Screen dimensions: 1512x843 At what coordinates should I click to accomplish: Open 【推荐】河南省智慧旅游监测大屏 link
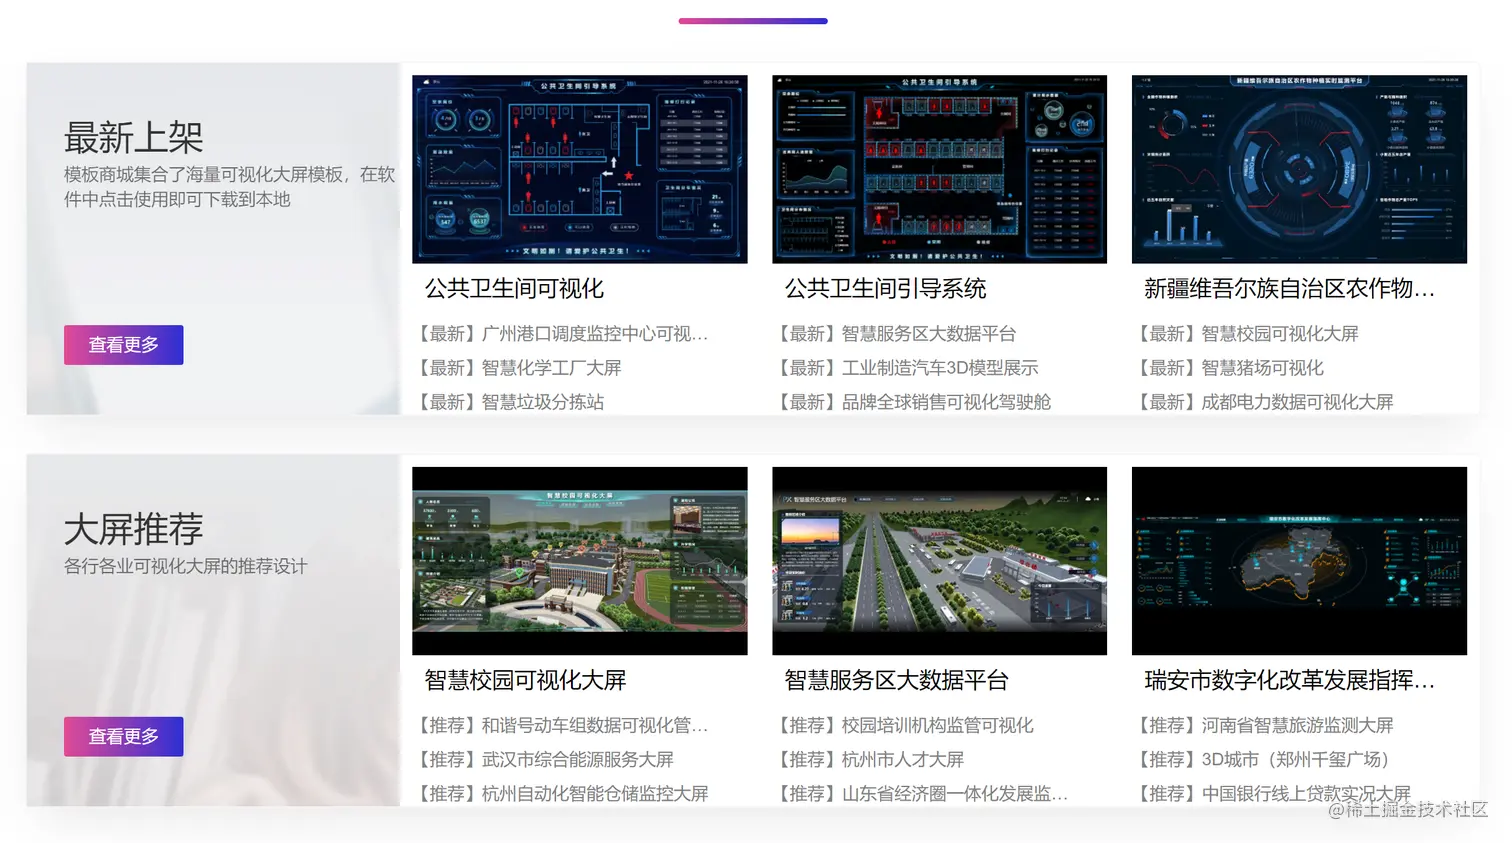point(1264,726)
